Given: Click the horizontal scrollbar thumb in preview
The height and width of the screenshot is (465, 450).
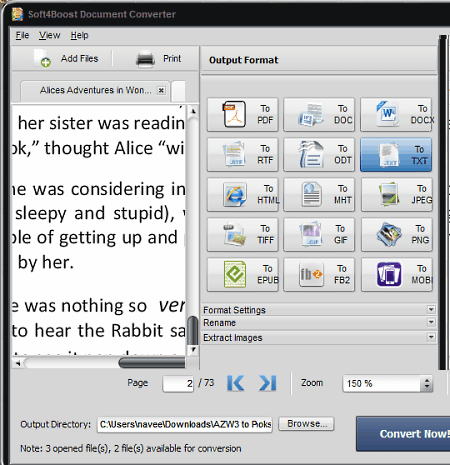Looking at the screenshot, I should tap(152, 363).
